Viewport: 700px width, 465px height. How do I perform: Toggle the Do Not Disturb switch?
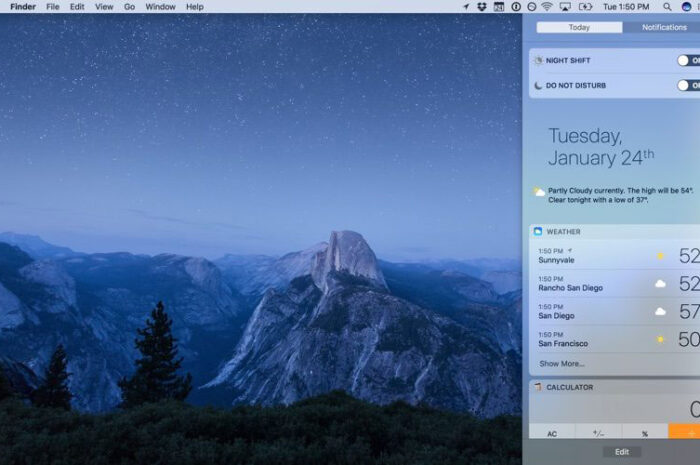pos(688,85)
